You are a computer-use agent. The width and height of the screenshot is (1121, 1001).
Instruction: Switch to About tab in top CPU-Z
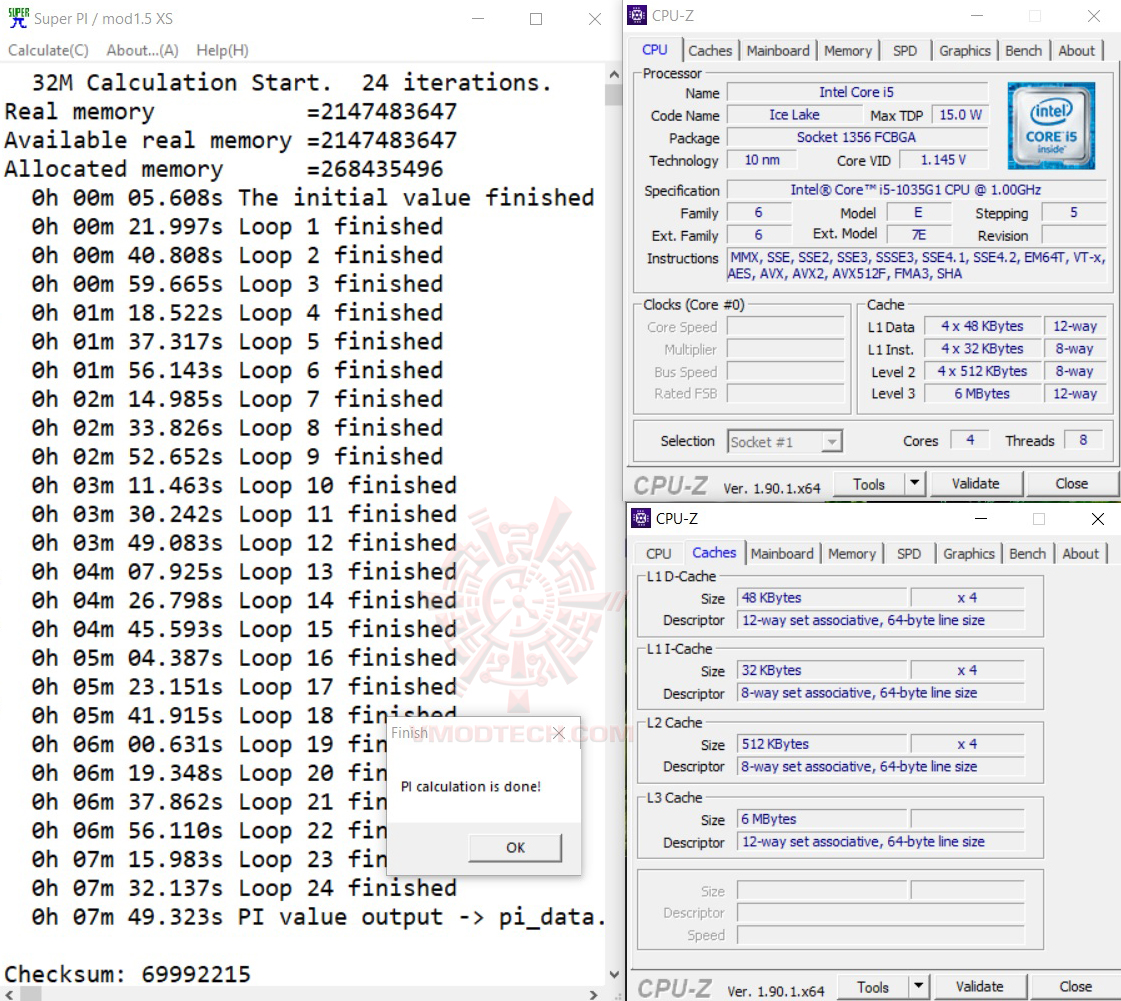point(1076,51)
